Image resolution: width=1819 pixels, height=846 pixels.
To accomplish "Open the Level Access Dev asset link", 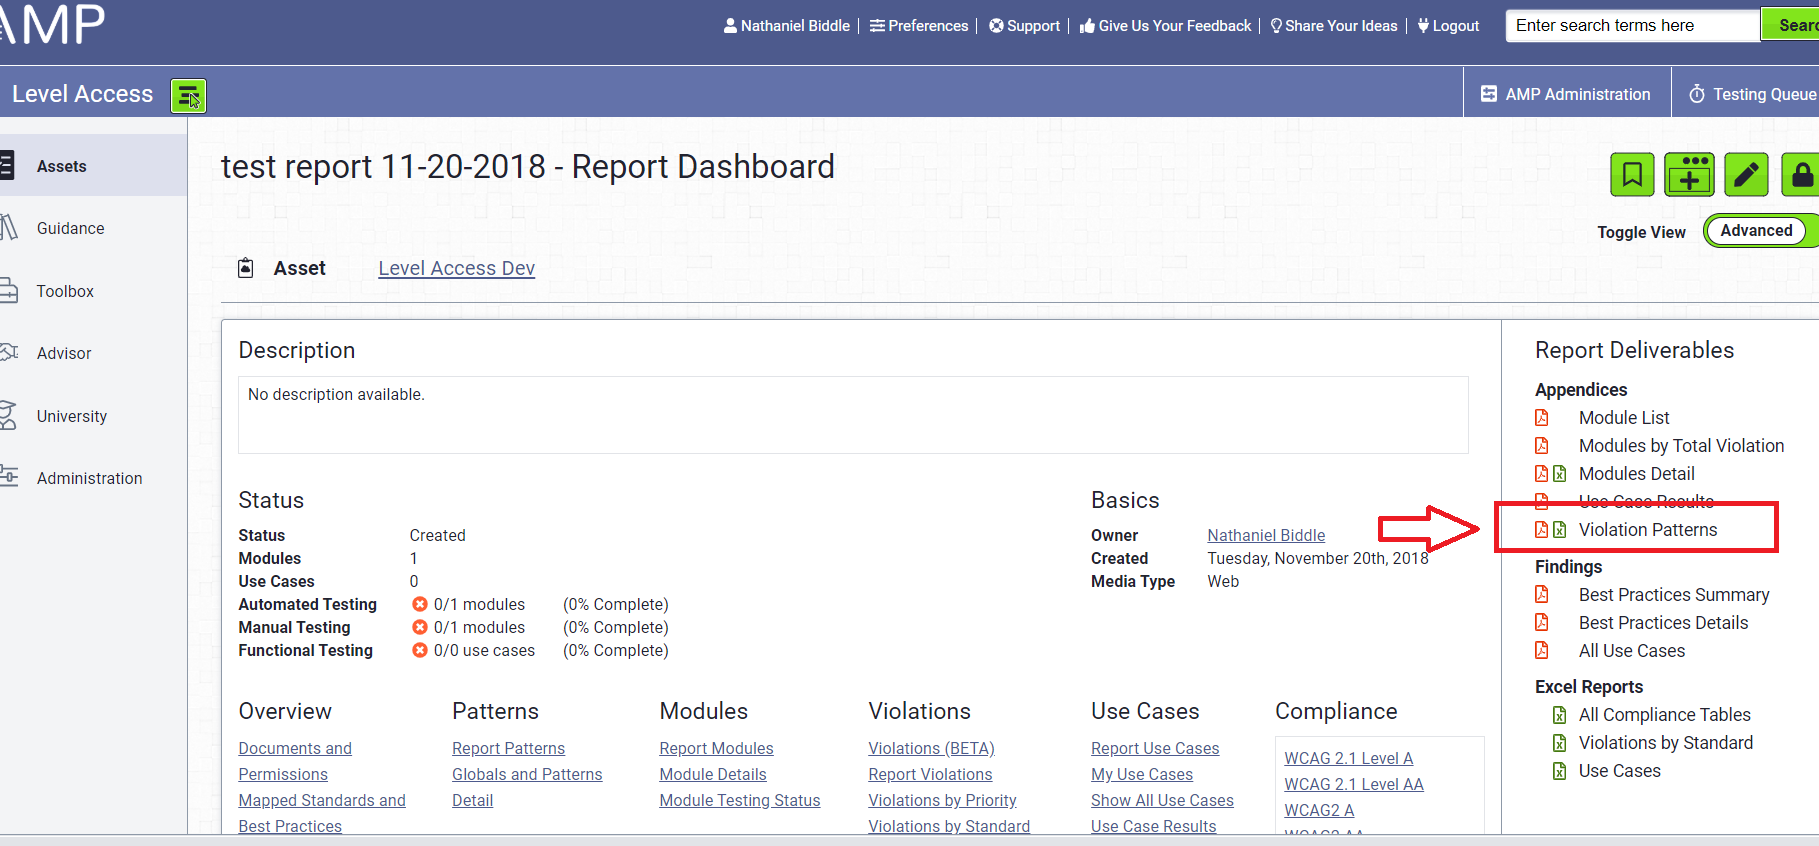I will click(x=456, y=268).
